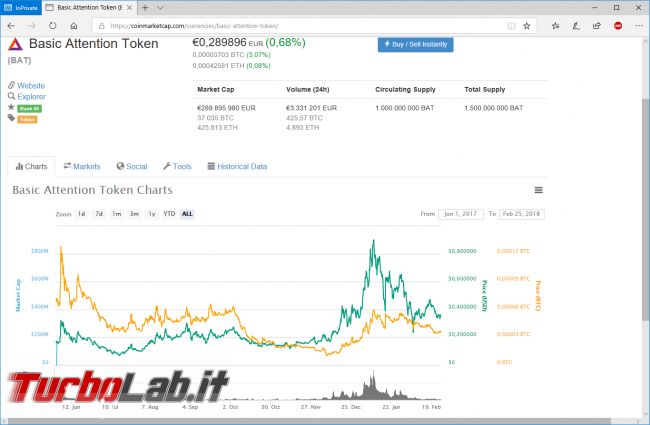Click the Price (USD) axis label
This screenshot has width=650, height=425.
click(x=484, y=296)
